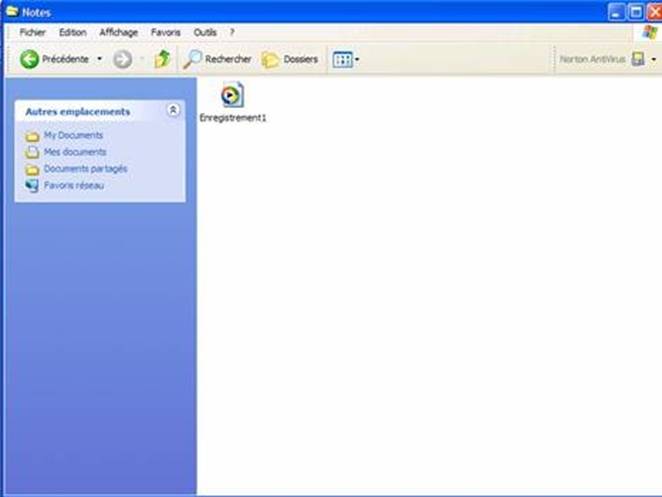Expand the views dropdown arrow
The width and height of the screenshot is (662, 497).
coord(357,60)
